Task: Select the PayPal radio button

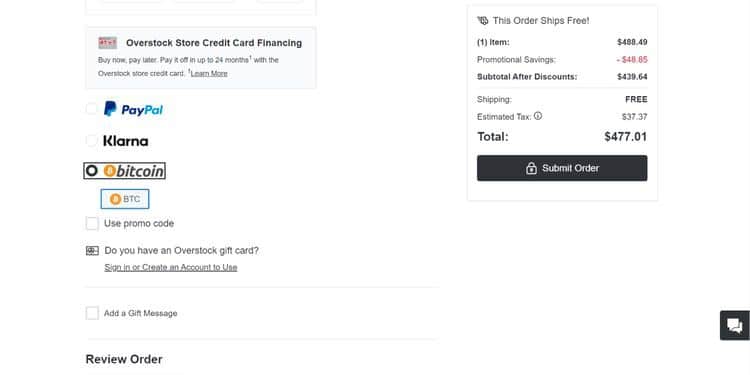Action: point(91,109)
